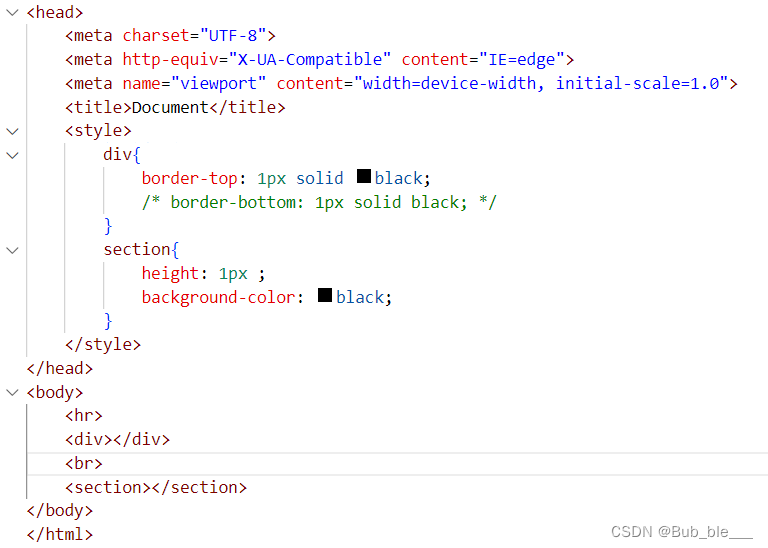Place cursor on the br tag
The width and height of the screenshot is (768, 548).
click(84, 463)
